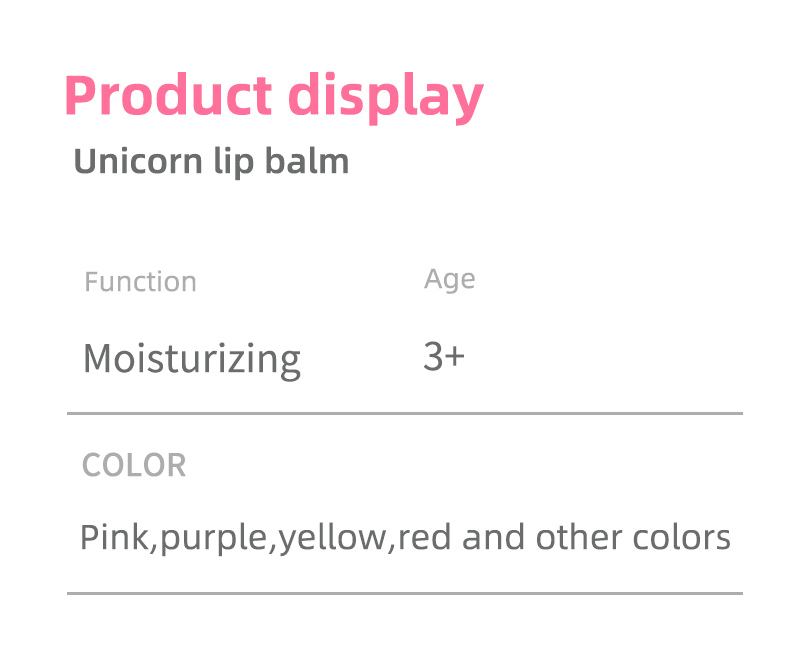The image size is (790, 666).
Task: Click the word "purple" in the color list
Action: click(x=214, y=540)
